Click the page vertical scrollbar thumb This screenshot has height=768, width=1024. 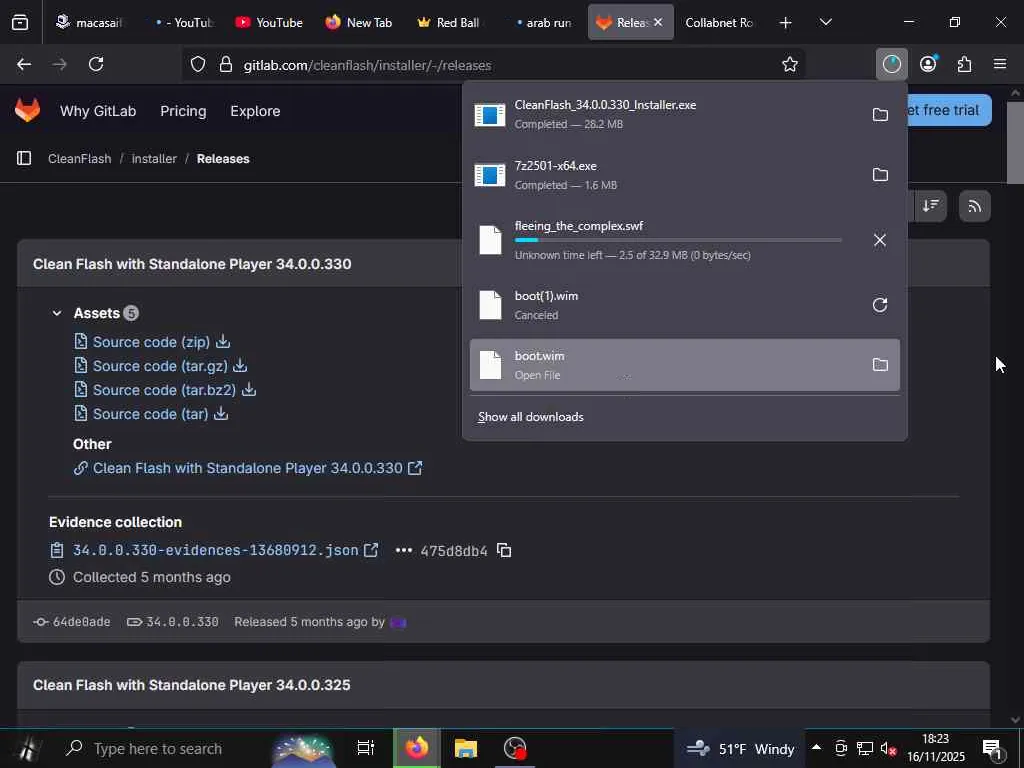coord(1014,142)
